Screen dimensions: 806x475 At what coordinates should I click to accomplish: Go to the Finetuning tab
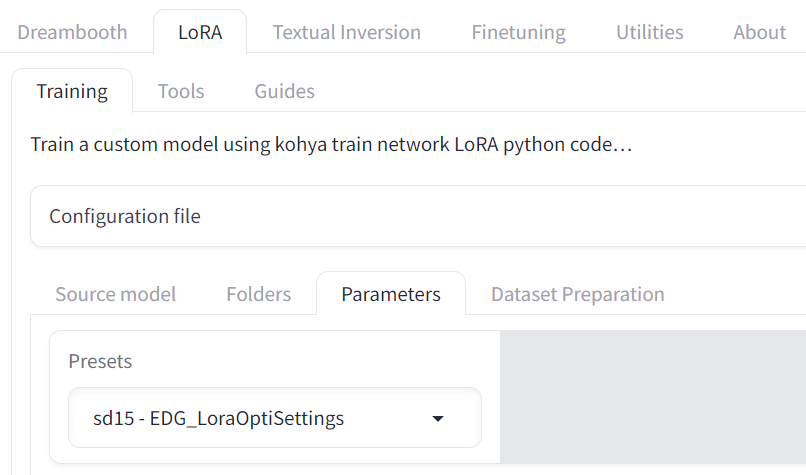tap(518, 32)
